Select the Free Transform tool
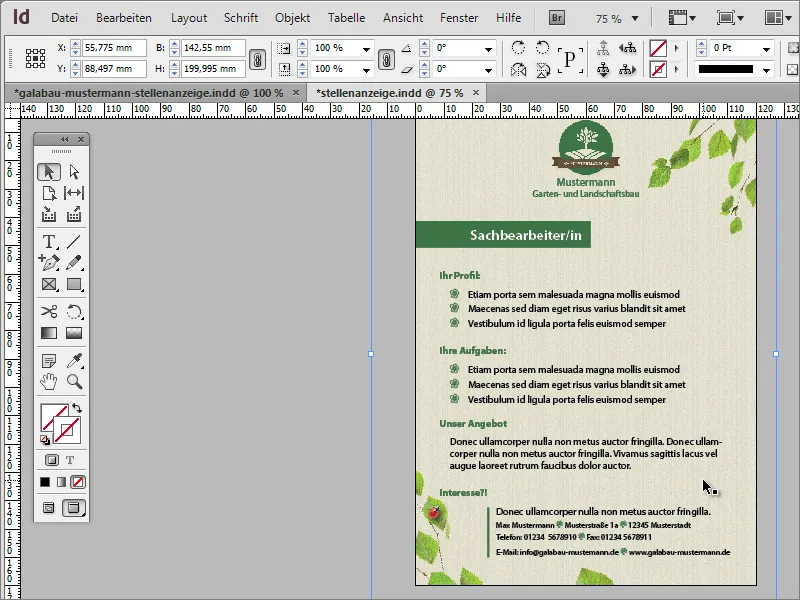800x600 pixels. coord(74,311)
